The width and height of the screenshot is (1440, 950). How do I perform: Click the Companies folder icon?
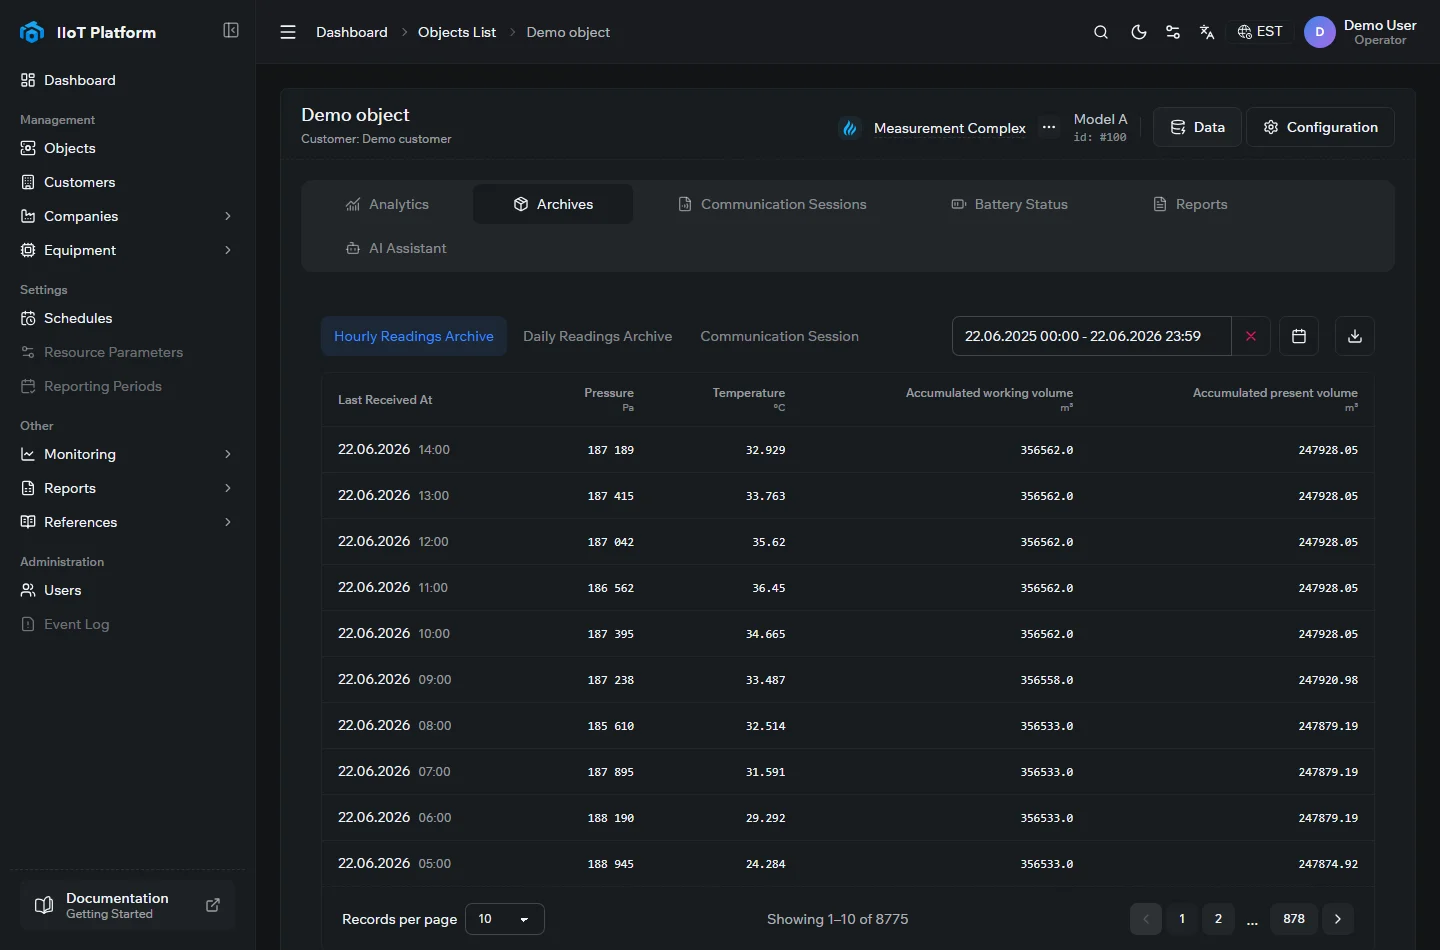[x=28, y=216]
